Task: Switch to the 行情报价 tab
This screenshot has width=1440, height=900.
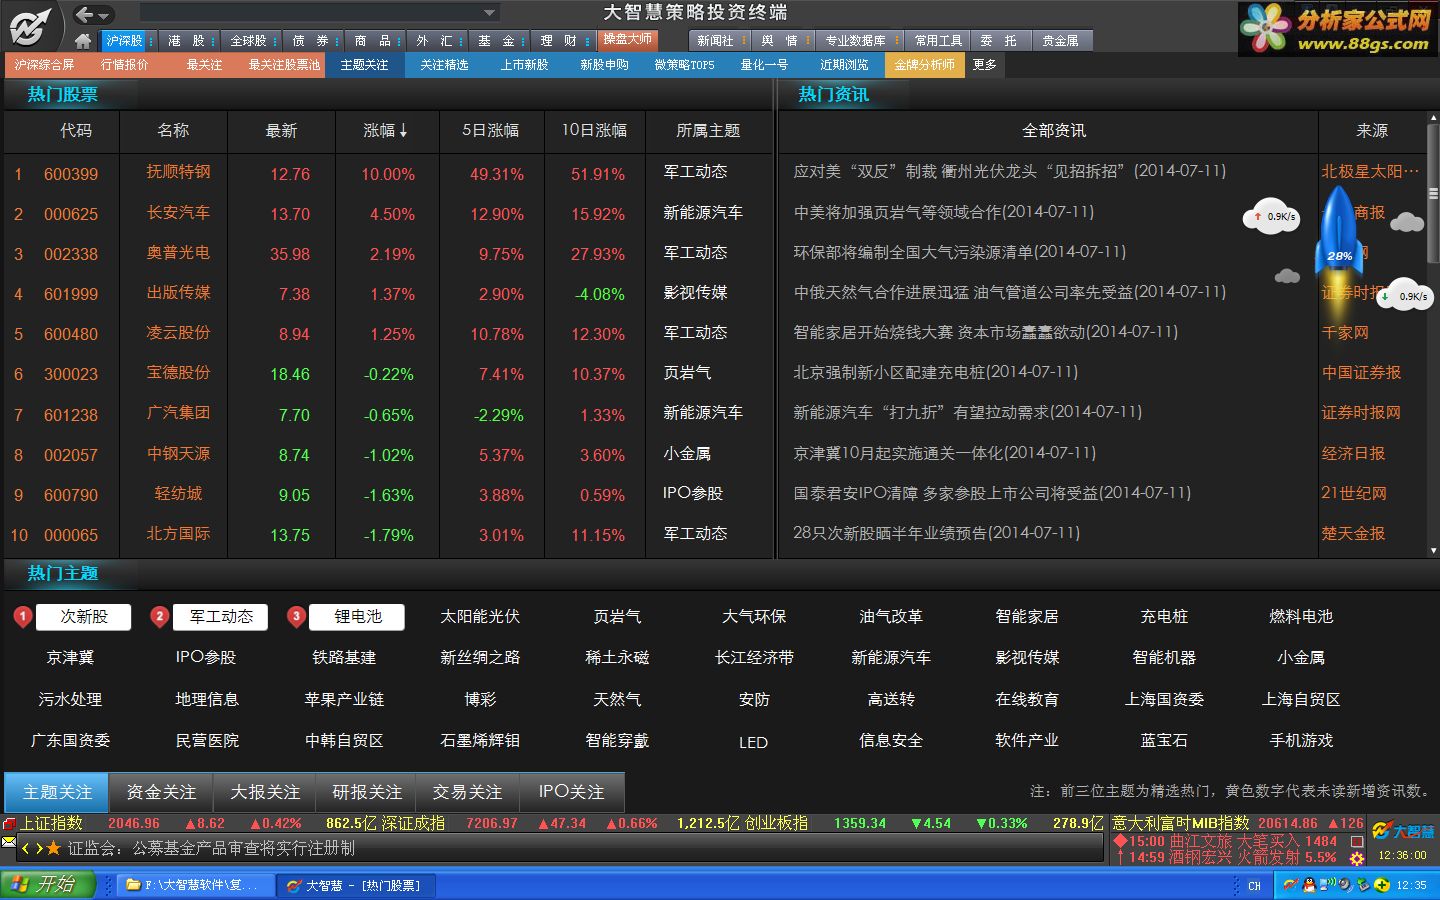Action: (124, 64)
